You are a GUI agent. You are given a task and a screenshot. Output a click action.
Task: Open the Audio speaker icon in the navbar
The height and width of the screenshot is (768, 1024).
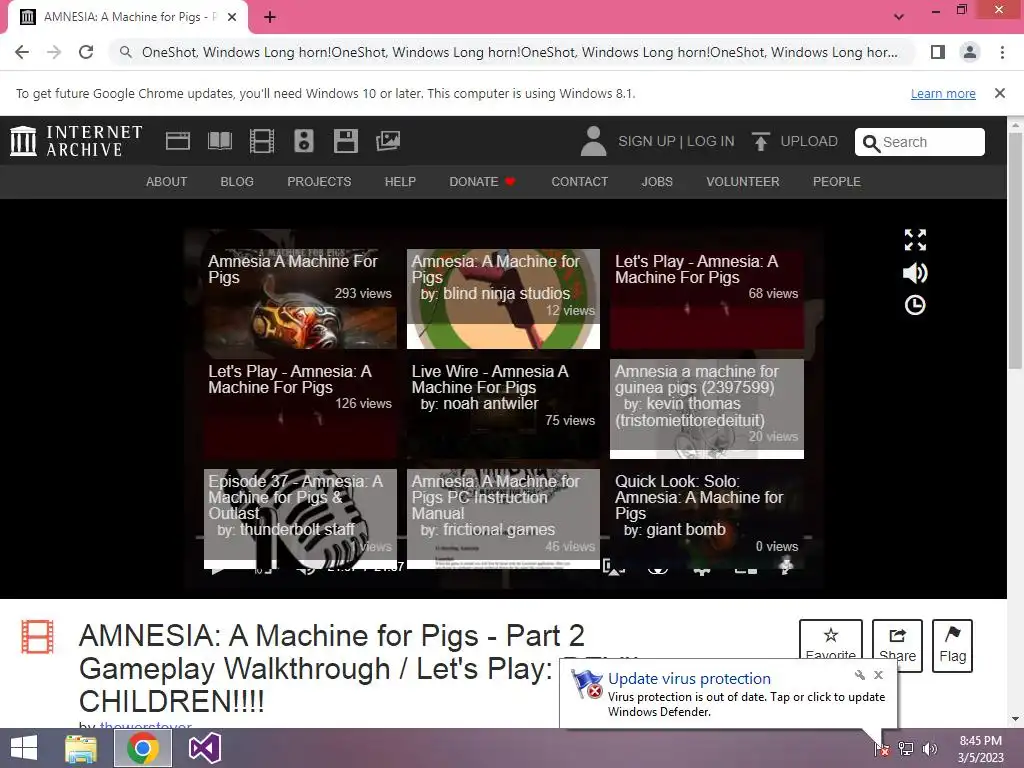point(304,141)
